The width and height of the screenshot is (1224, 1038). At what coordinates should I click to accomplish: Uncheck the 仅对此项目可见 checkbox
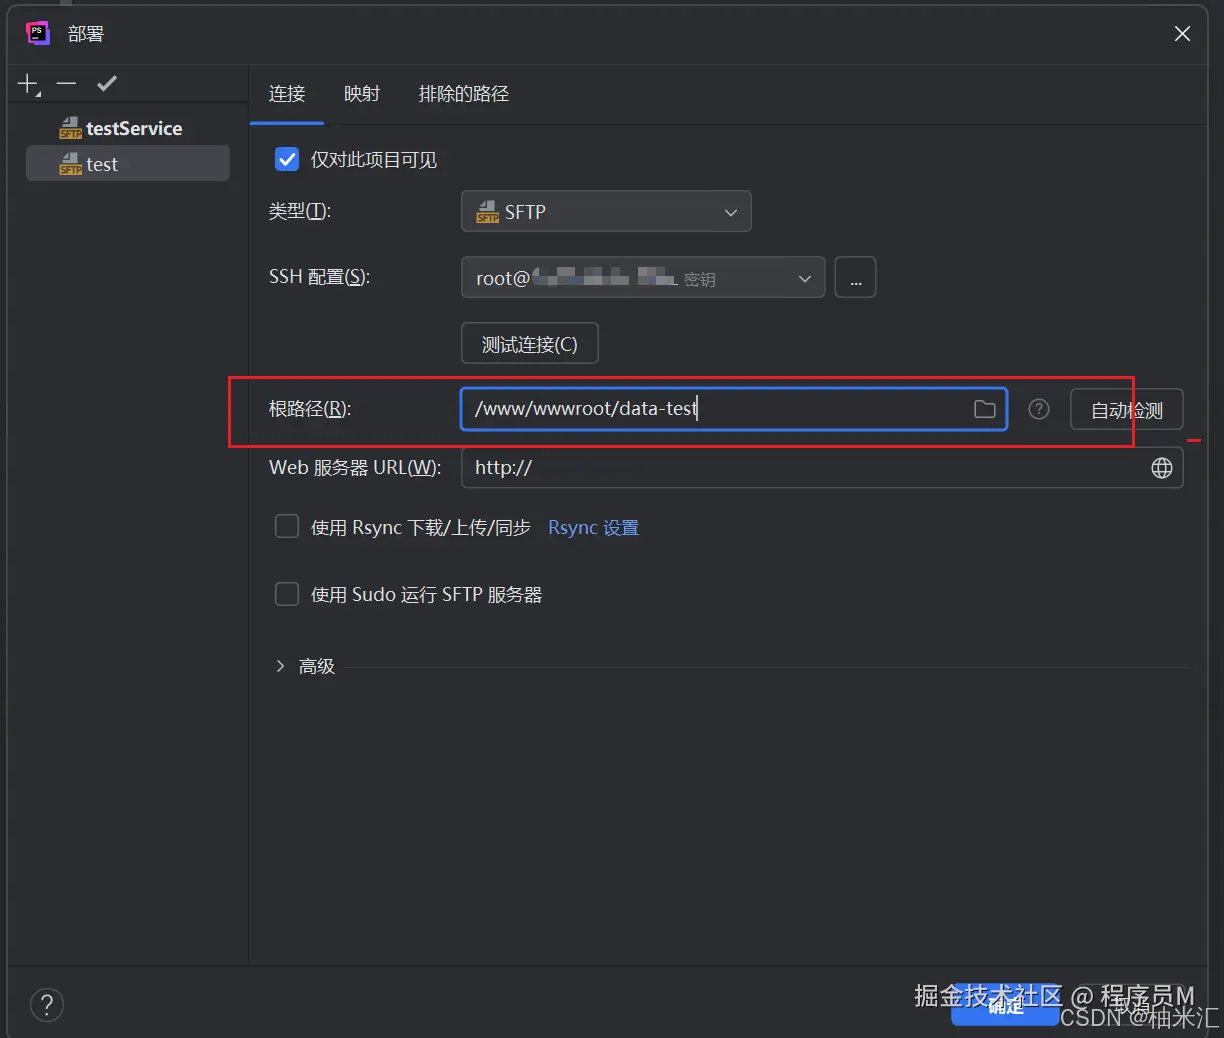287,159
